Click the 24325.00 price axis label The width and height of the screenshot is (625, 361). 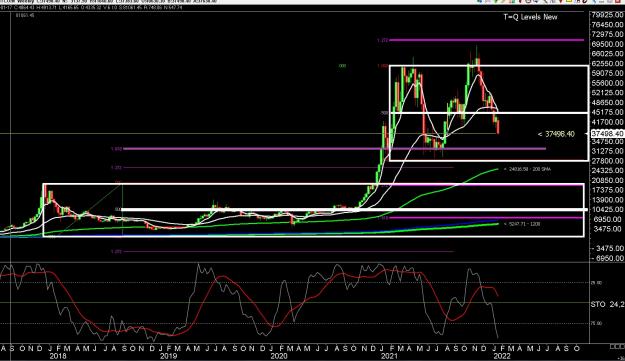607,171
